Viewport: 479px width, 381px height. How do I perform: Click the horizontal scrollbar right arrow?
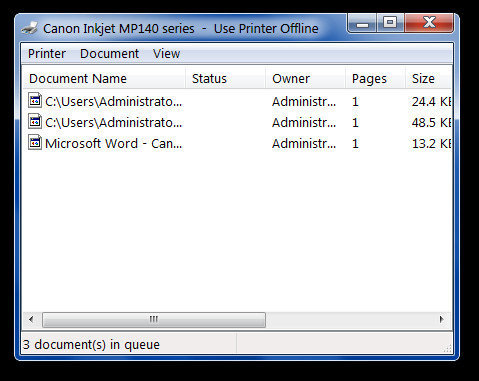coord(442,320)
